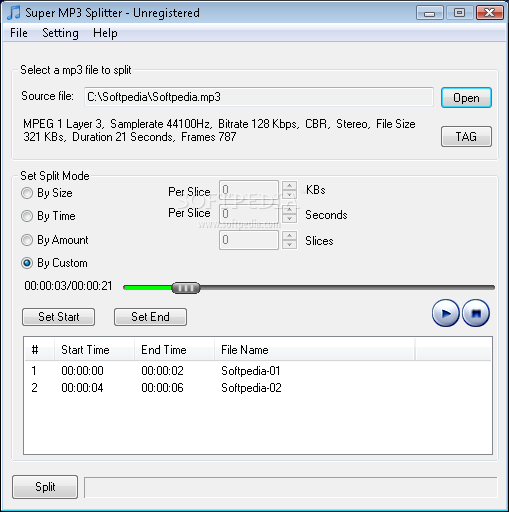
Task: Maximize the Super MP3 Splitter window
Action: pyautogui.click(x=459, y=13)
